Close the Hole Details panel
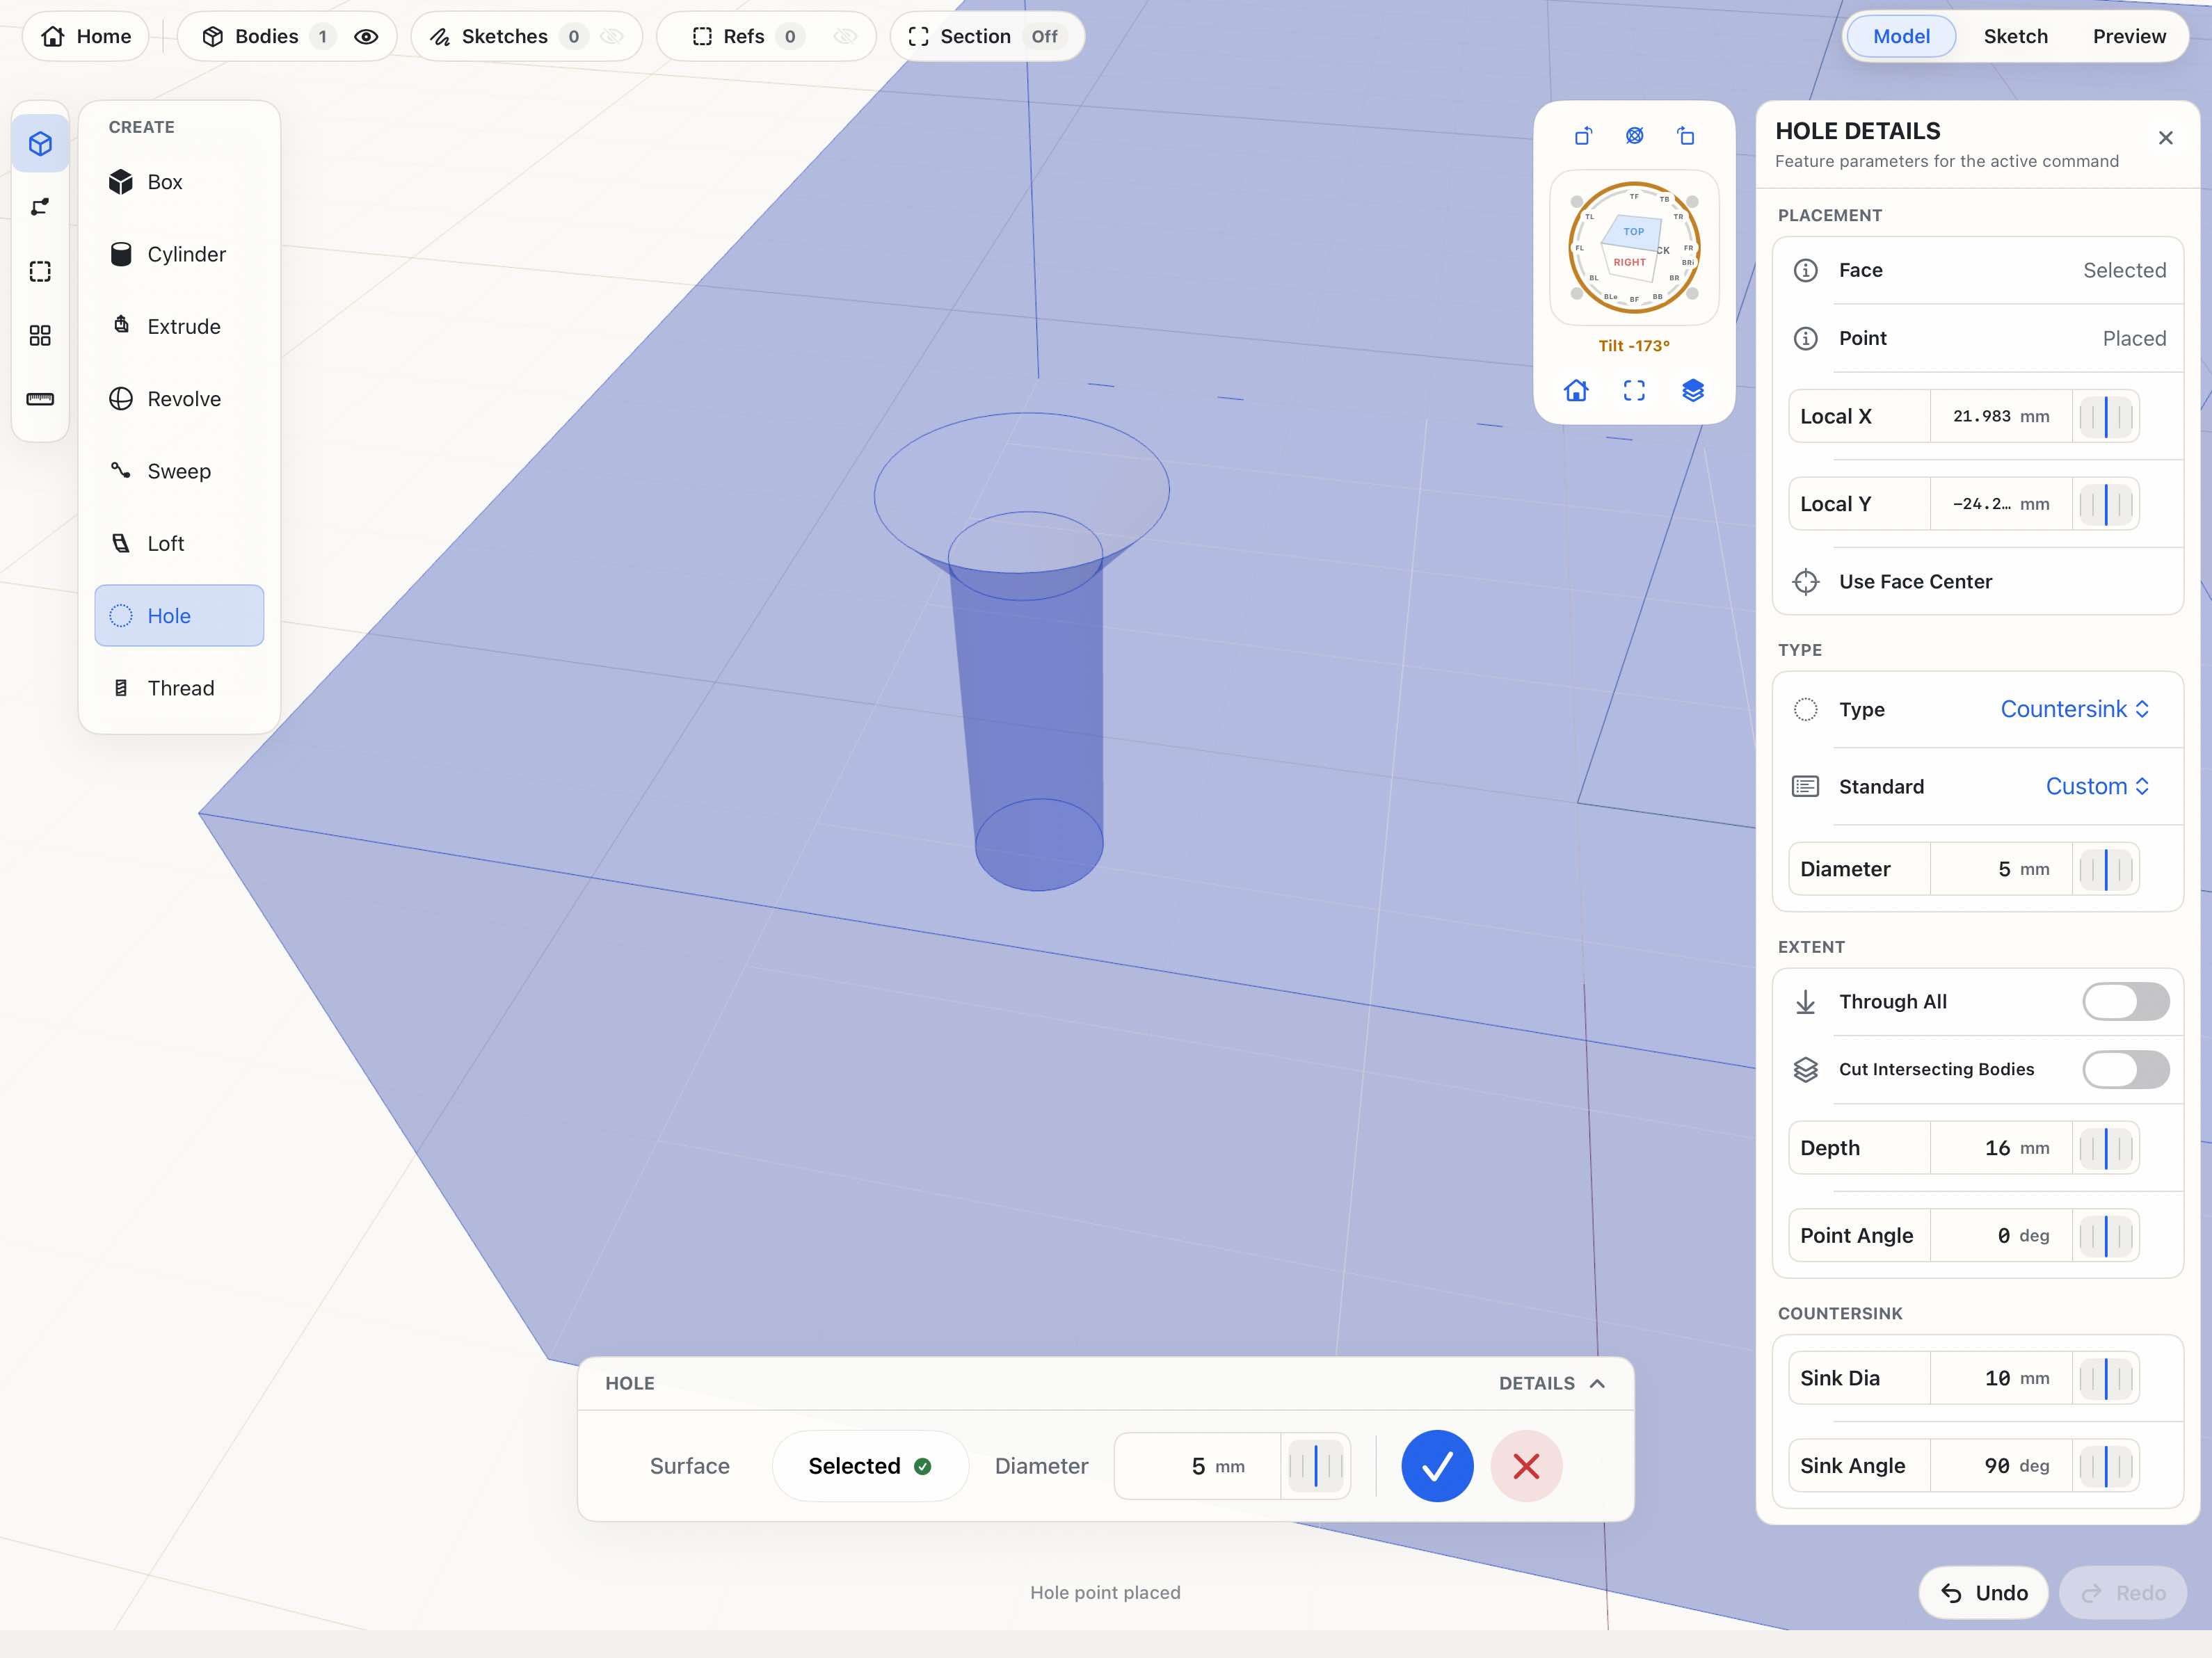This screenshot has width=2212, height=1658. point(2166,138)
